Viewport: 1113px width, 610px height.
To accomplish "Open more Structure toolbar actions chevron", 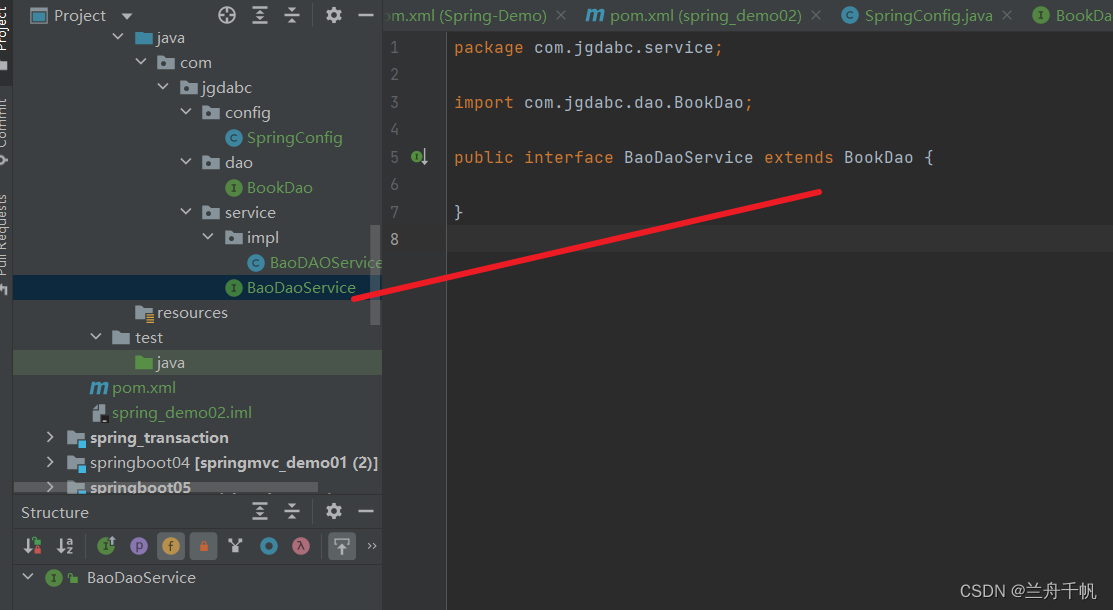I will click(371, 545).
